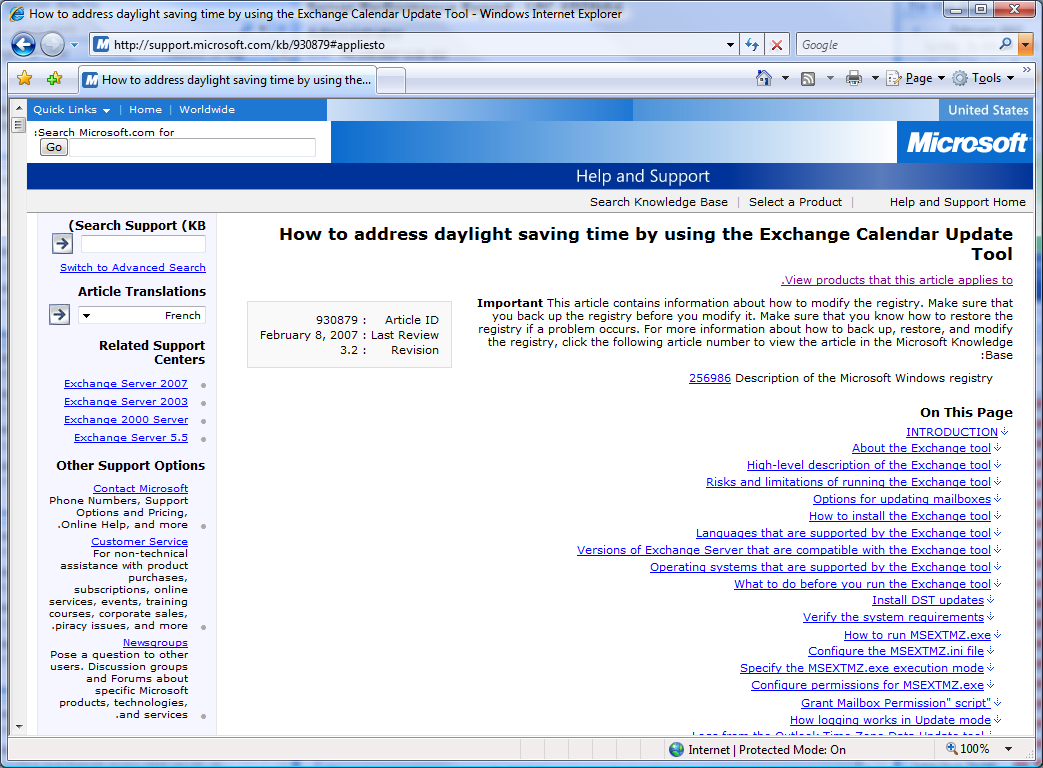Open the Exchange Server 2007 support link
Screen dimensions: 1043x768
126,384
